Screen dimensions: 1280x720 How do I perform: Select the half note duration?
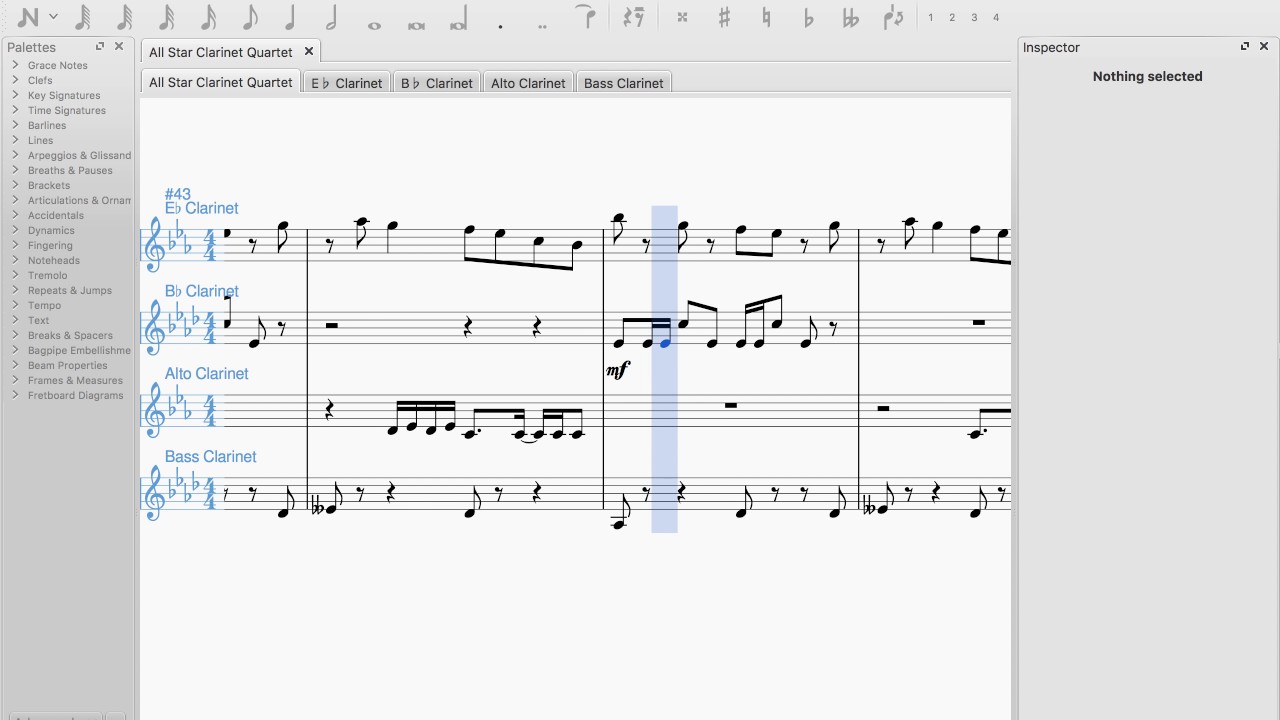(332, 17)
